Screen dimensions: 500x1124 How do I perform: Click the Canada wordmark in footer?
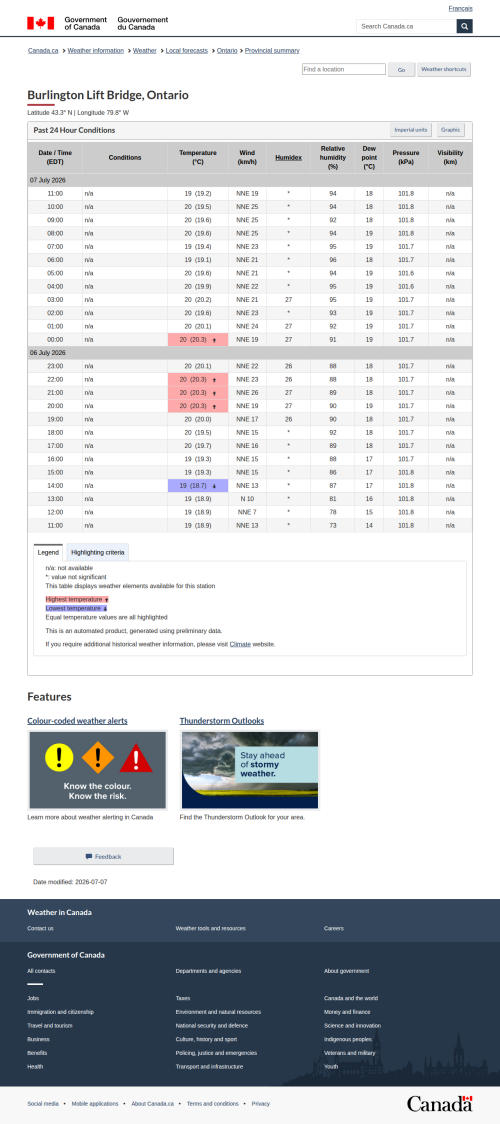[440, 1103]
